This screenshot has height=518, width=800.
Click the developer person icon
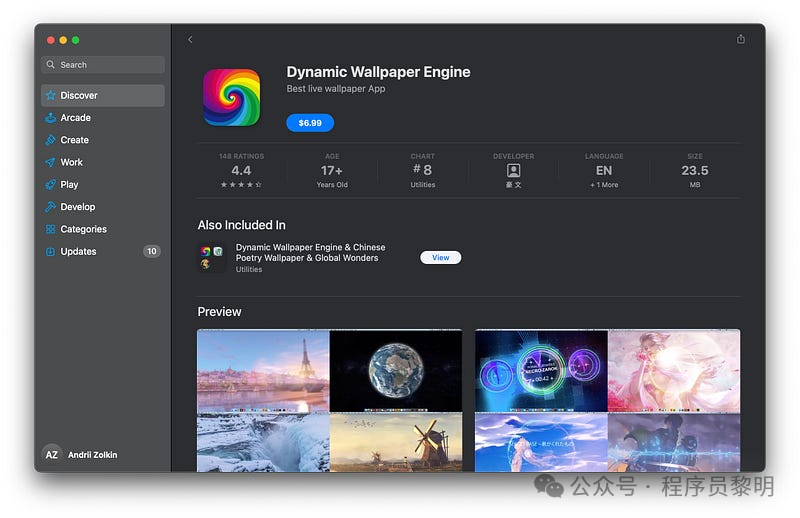point(513,170)
